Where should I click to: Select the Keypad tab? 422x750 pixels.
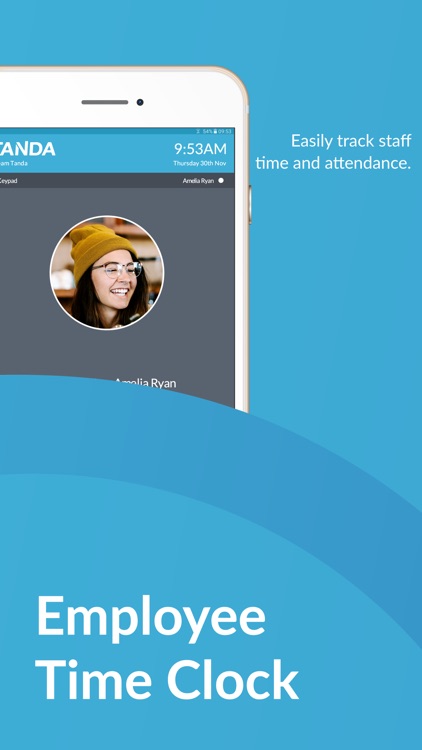[9, 181]
